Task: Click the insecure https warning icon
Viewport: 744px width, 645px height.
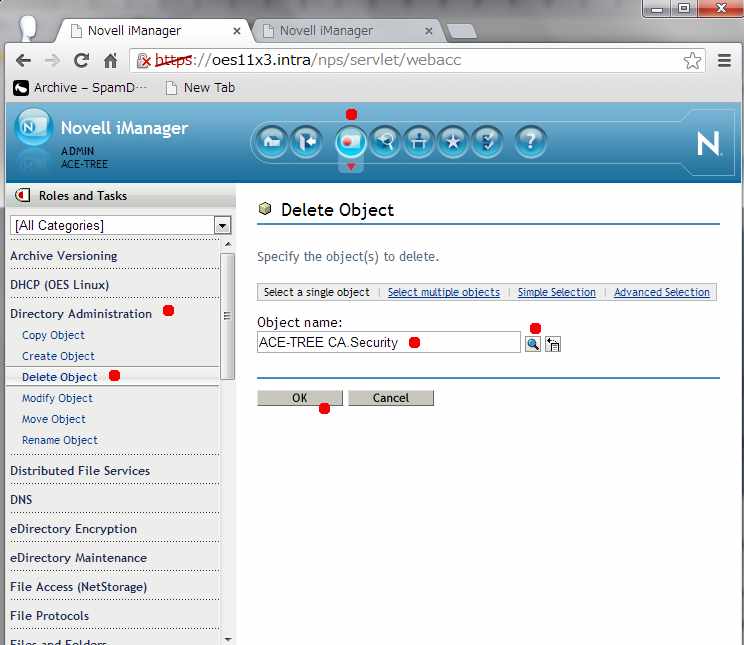Action: tap(143, 60)
